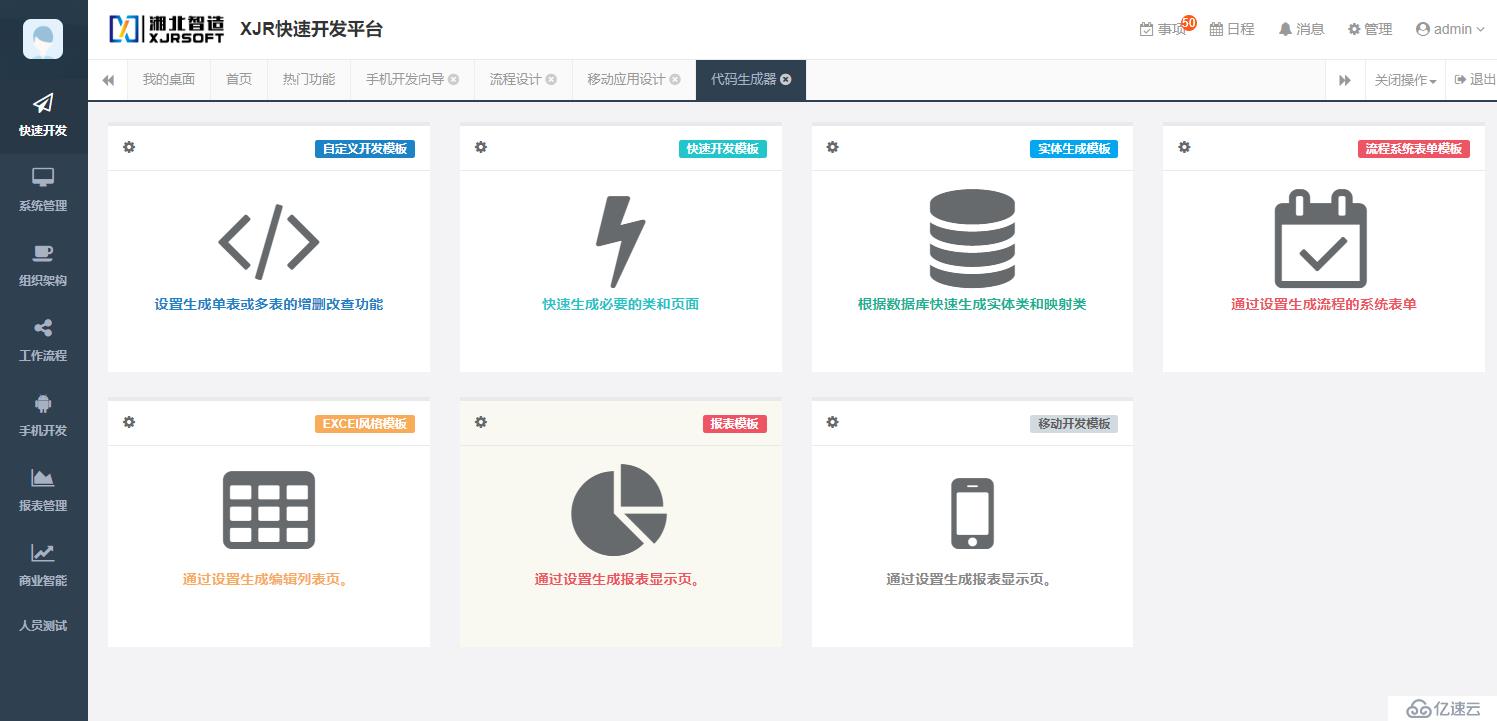This screenshot has width=1497, height=721.
Task: Open the 人员测试 sidebar entry
Action: point(43,626)
